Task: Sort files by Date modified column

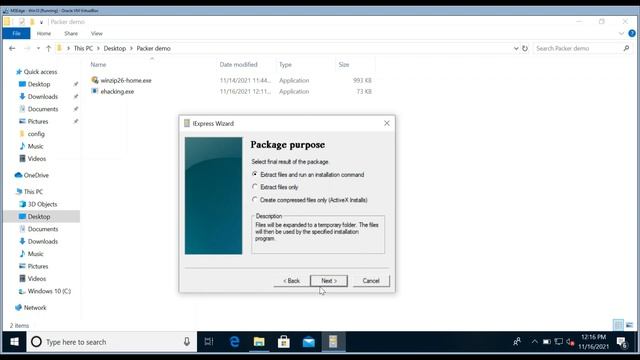Action: coord(238,64)
